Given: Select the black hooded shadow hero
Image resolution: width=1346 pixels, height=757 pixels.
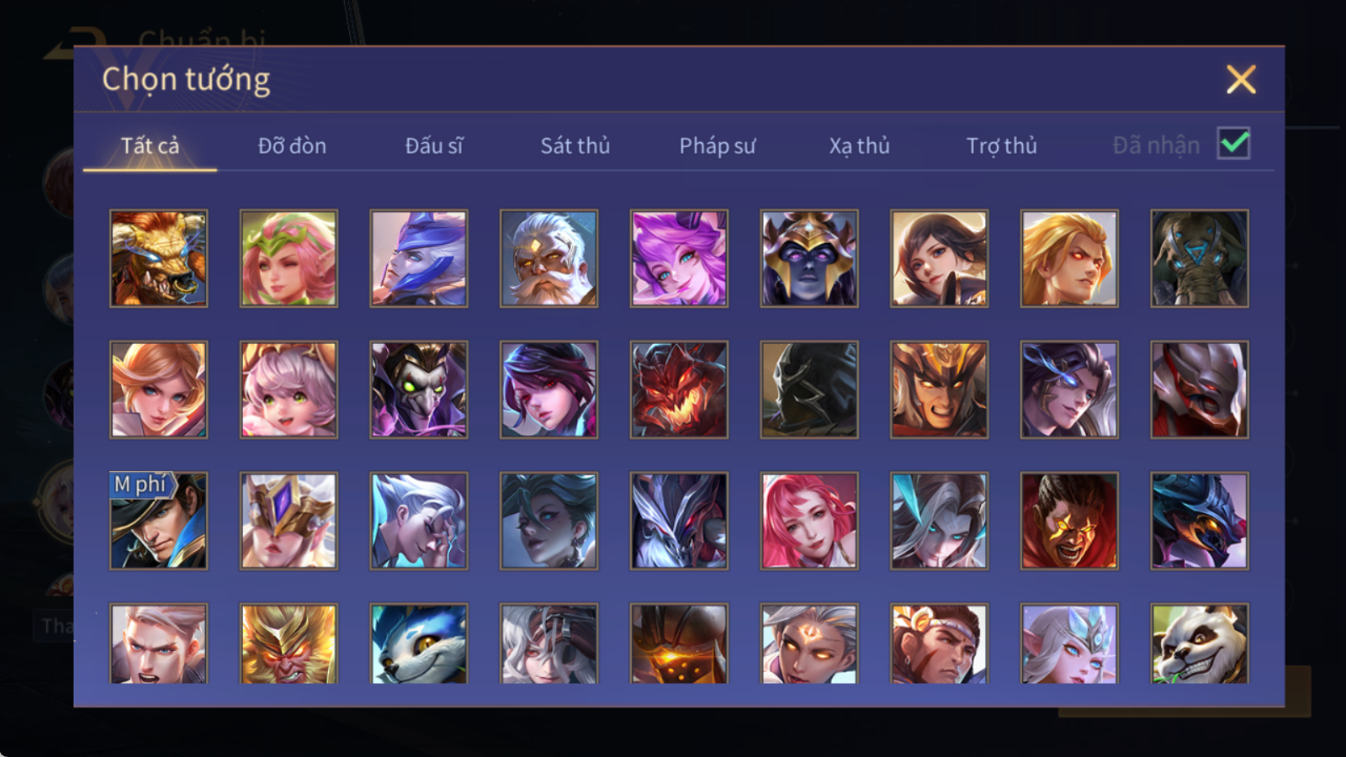Looking at the screenshot, I should pos(809,390).
